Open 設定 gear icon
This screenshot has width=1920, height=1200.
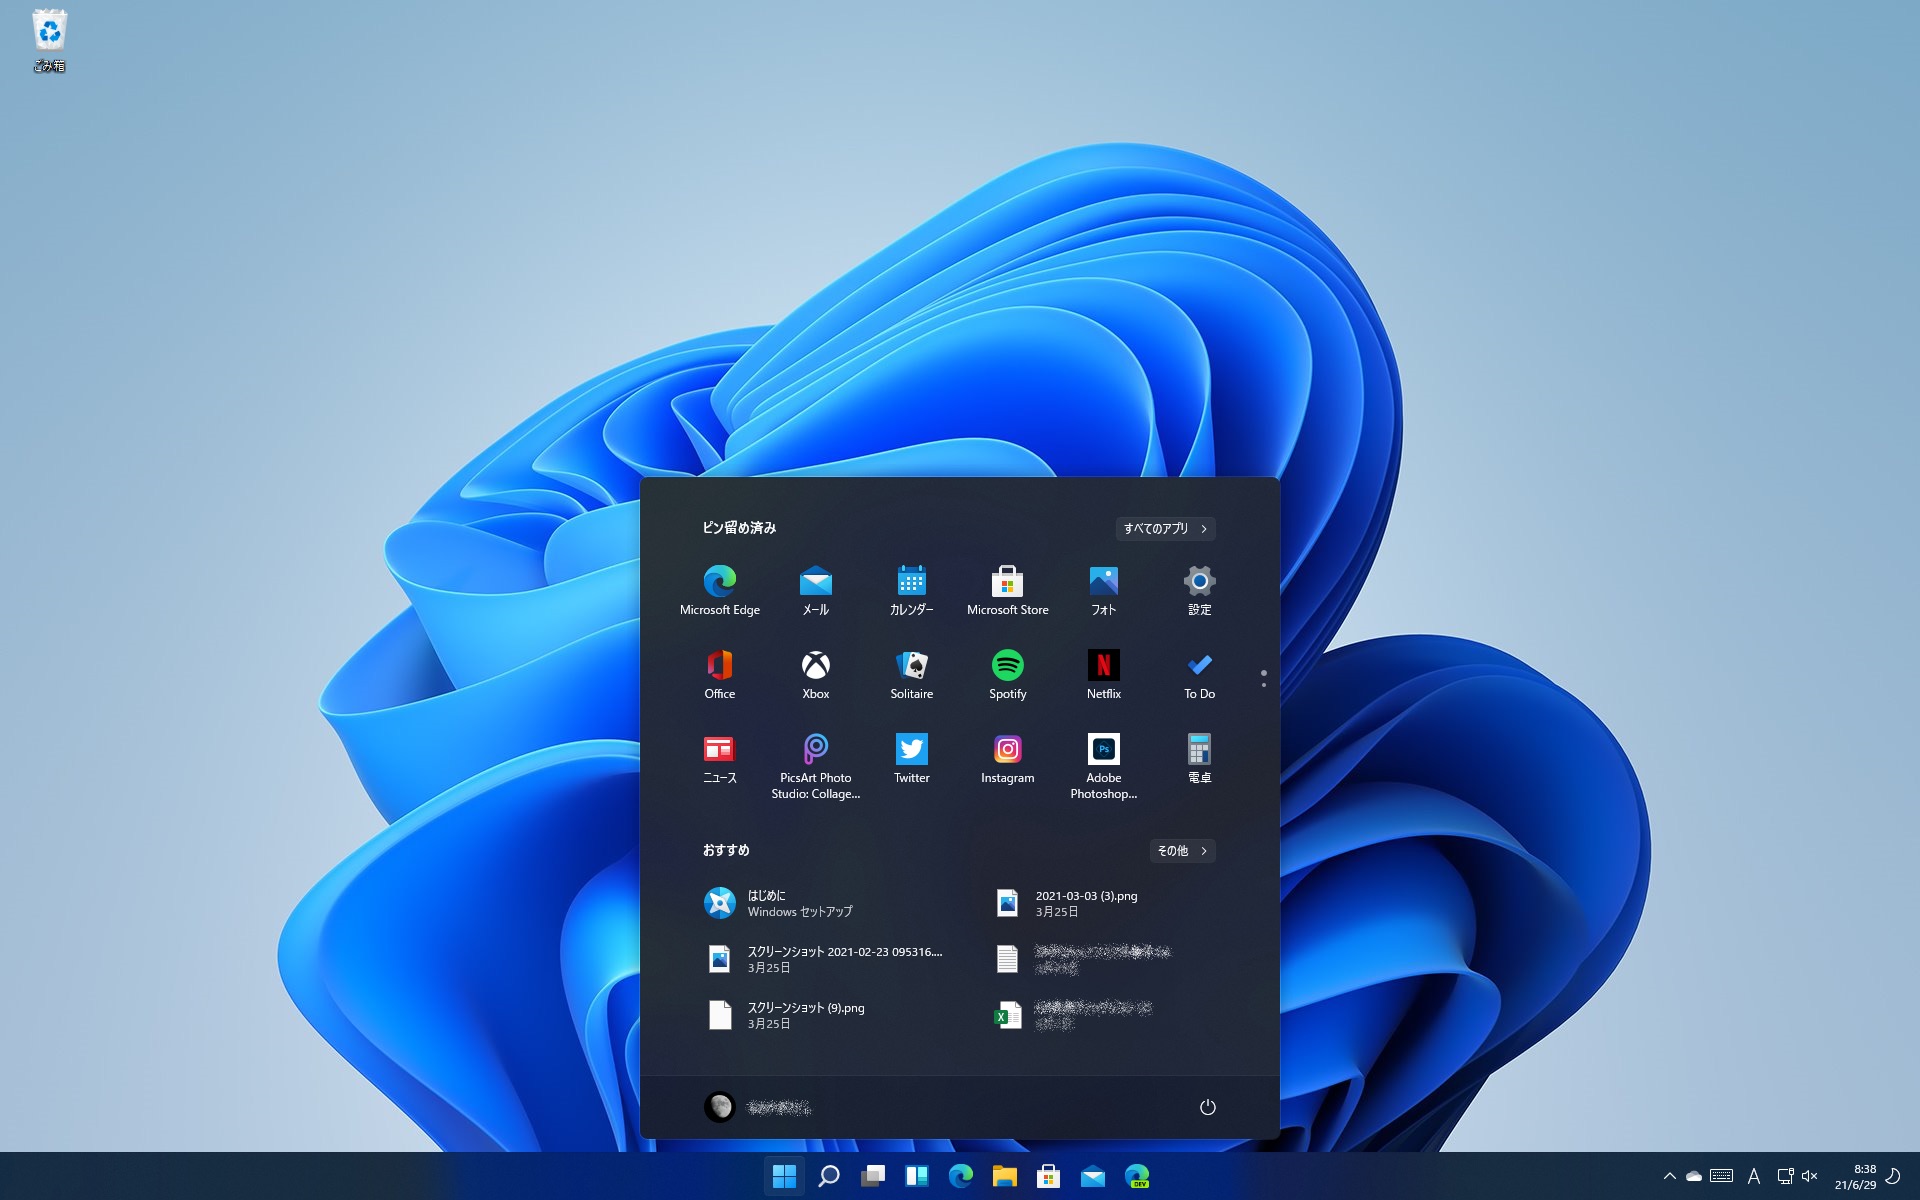(x=1199, y=590)
